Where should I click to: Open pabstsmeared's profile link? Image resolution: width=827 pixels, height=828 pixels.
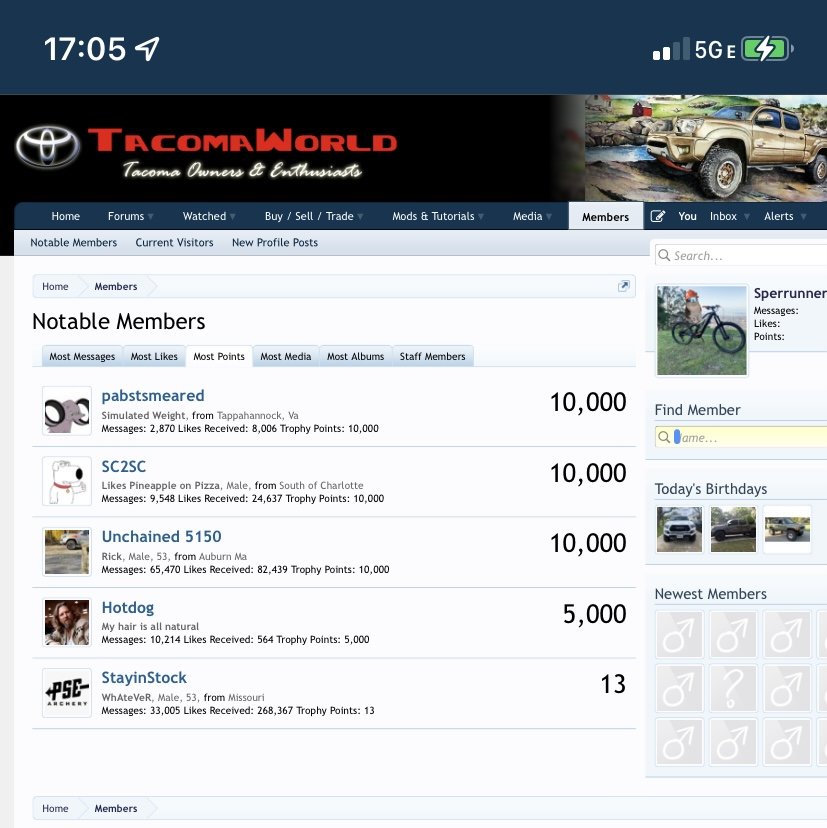[153, 396]
